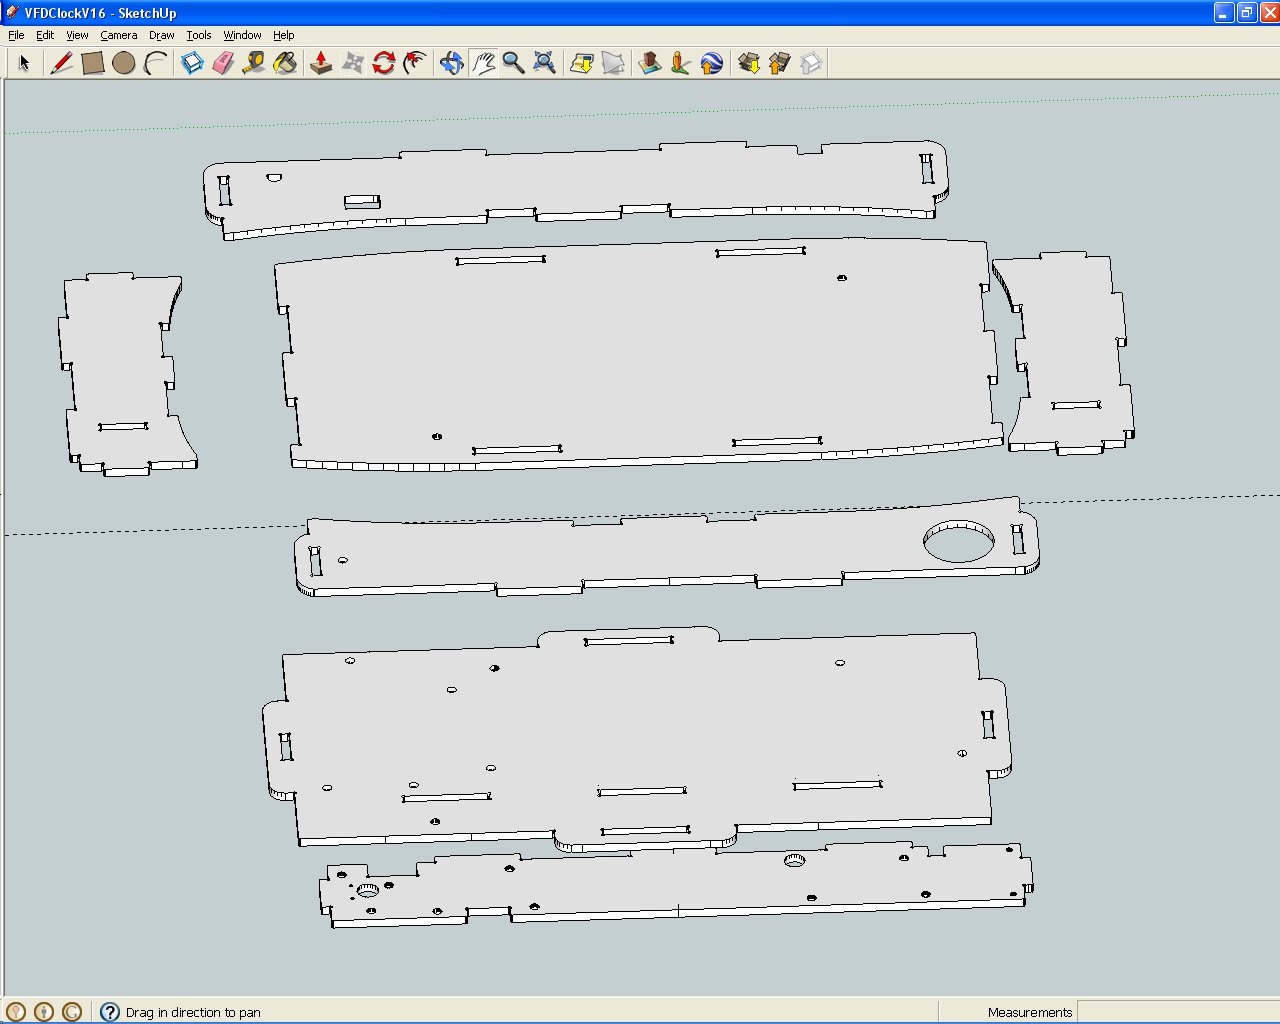
Task: Open the View menu
Action: 77,35
